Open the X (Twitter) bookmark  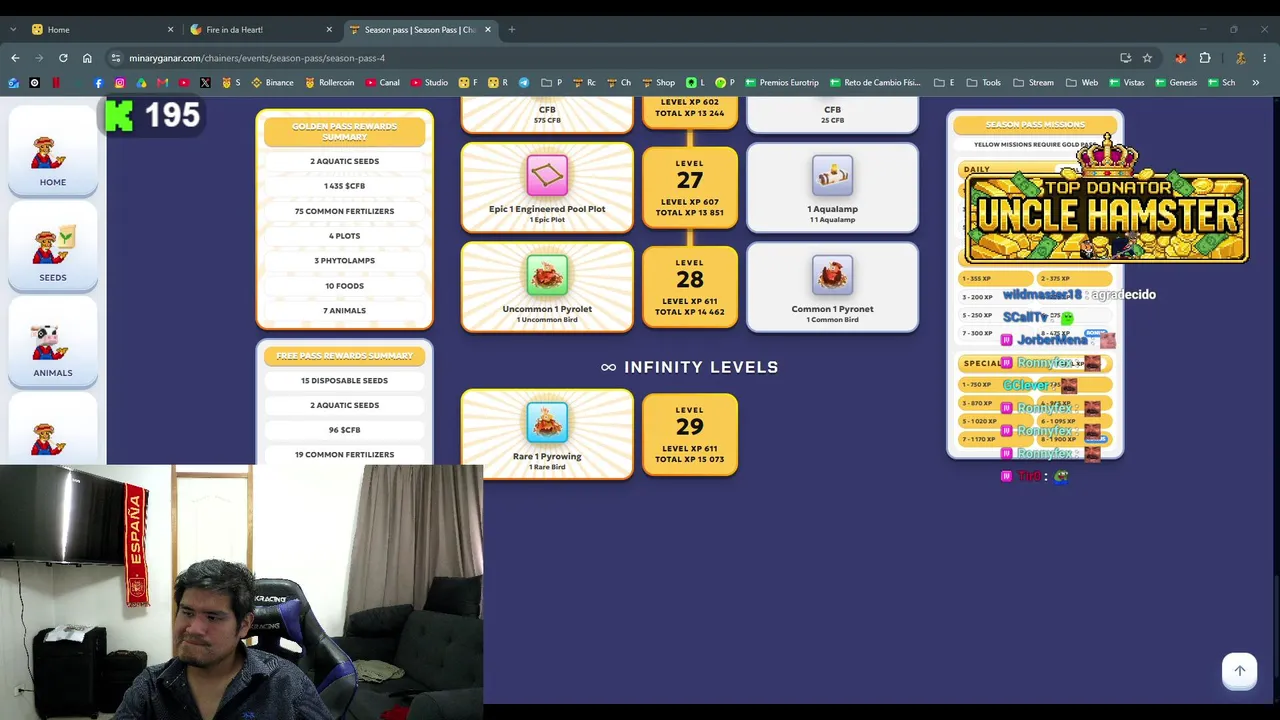[205, 82]
